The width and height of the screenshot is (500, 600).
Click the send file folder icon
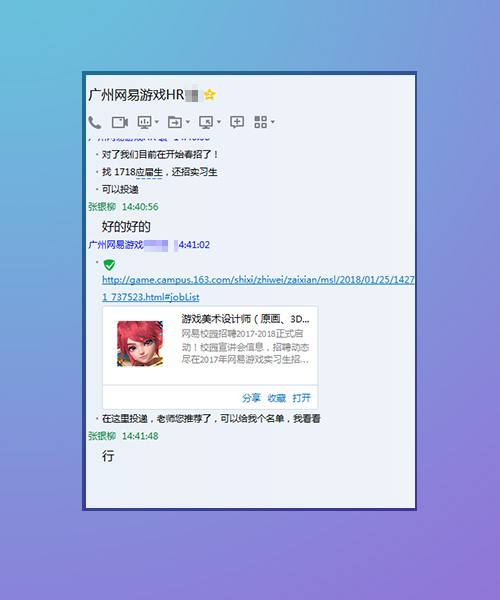pos(175,122)
